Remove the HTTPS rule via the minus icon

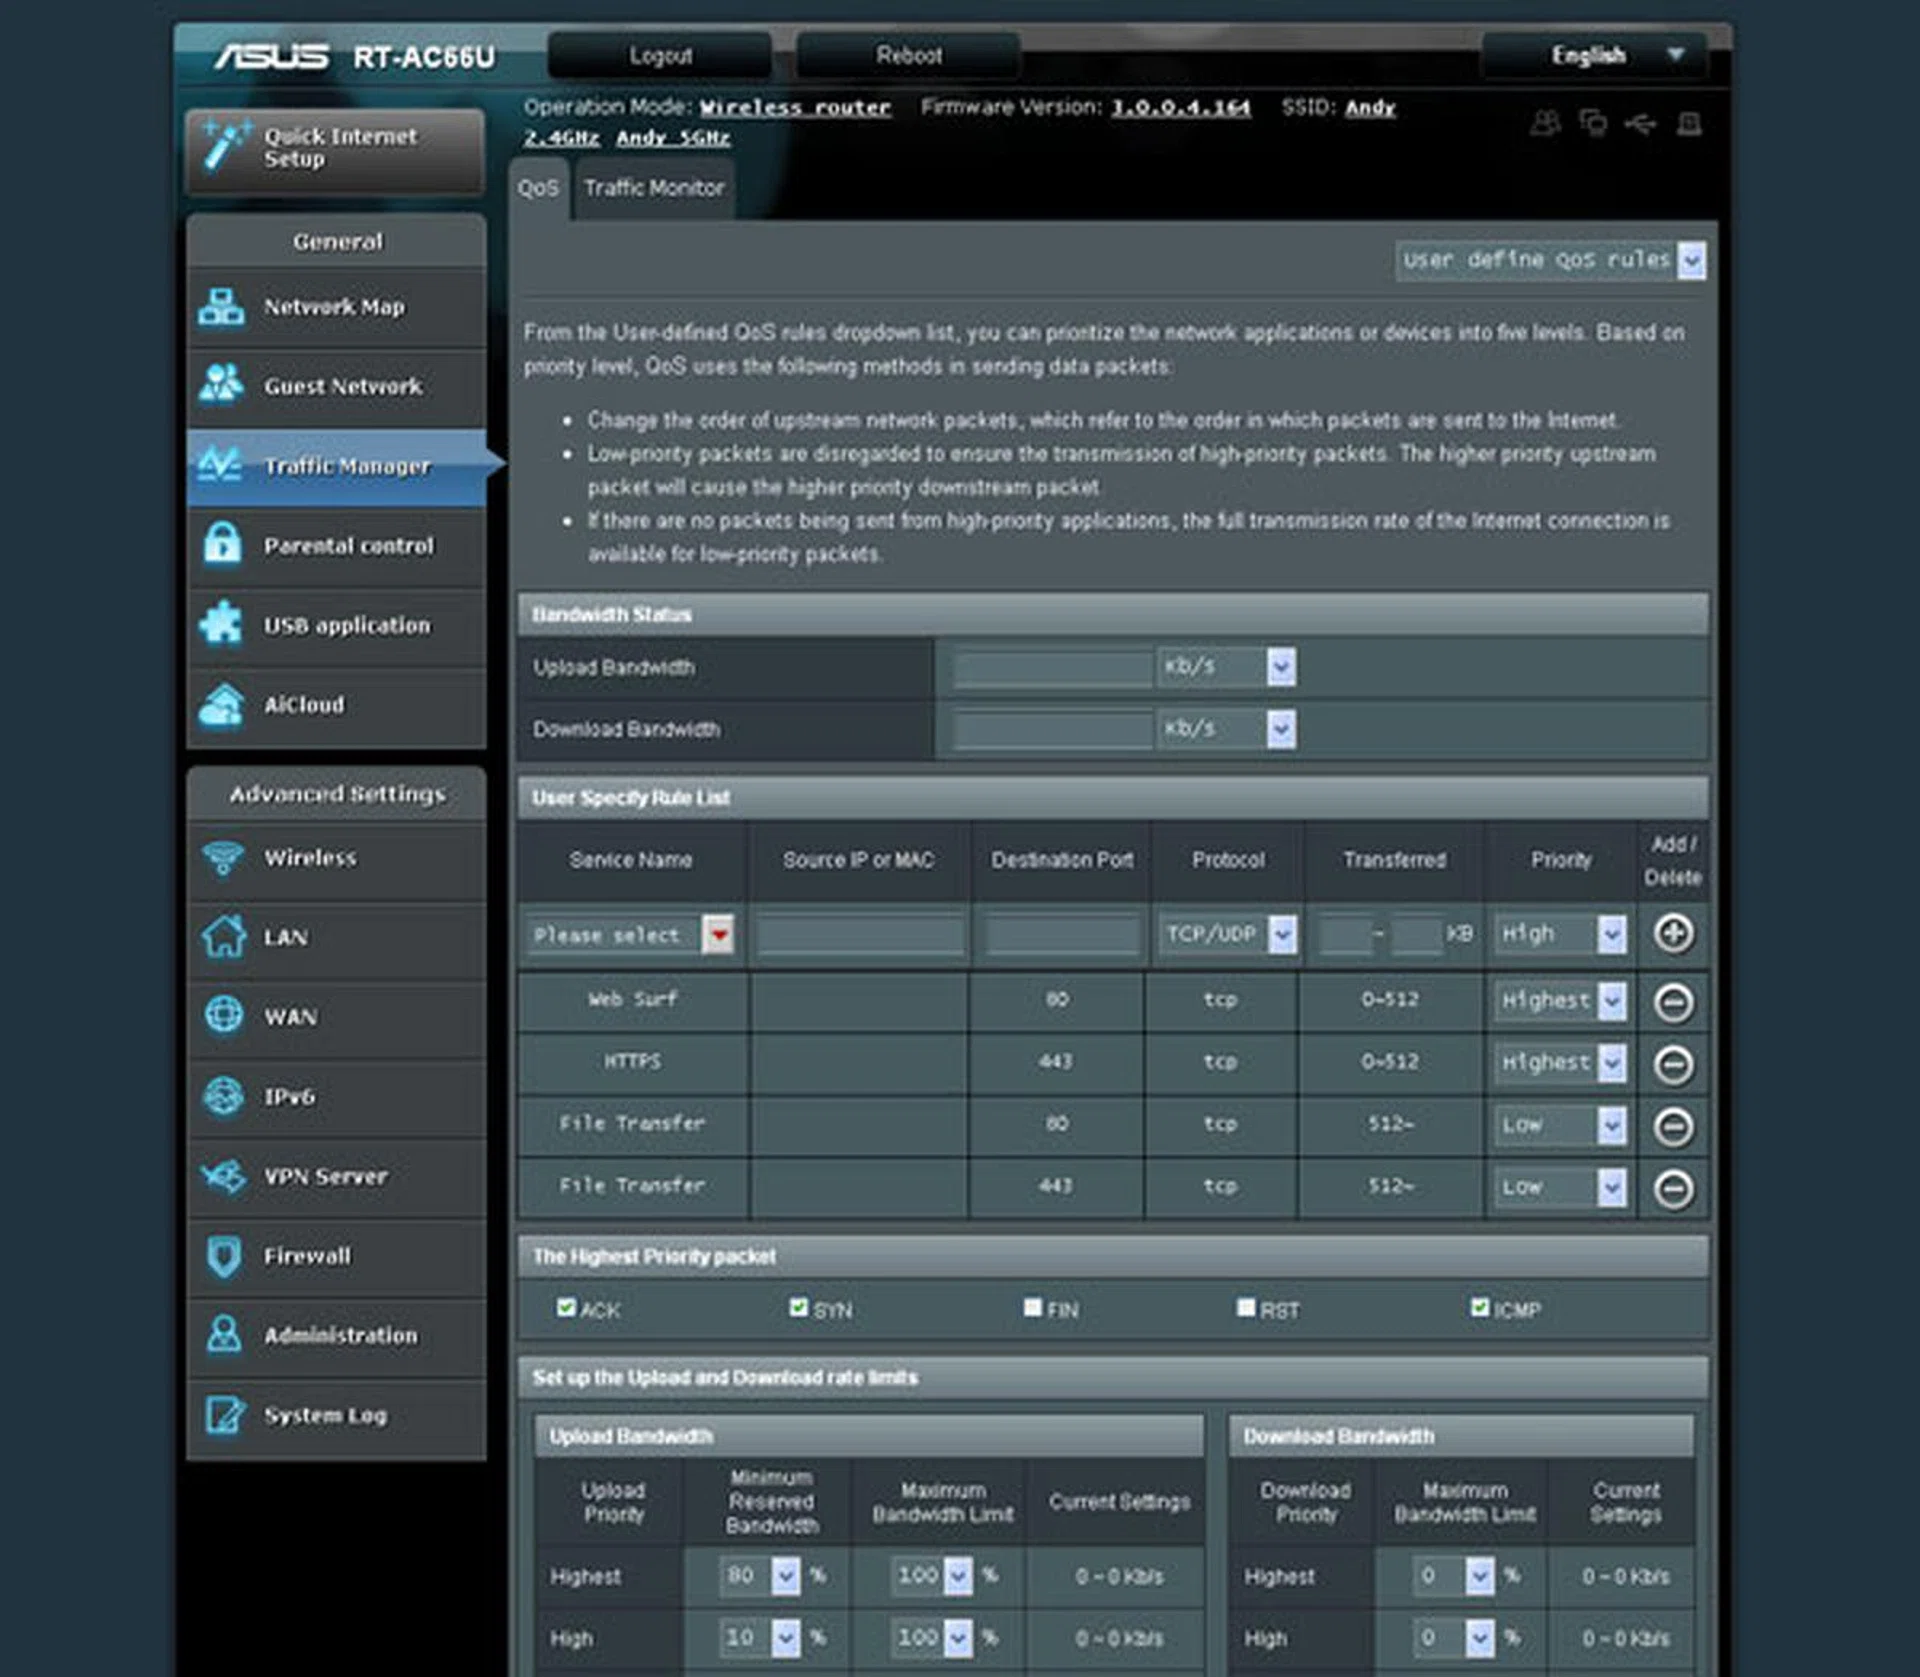(1673, 1063)
